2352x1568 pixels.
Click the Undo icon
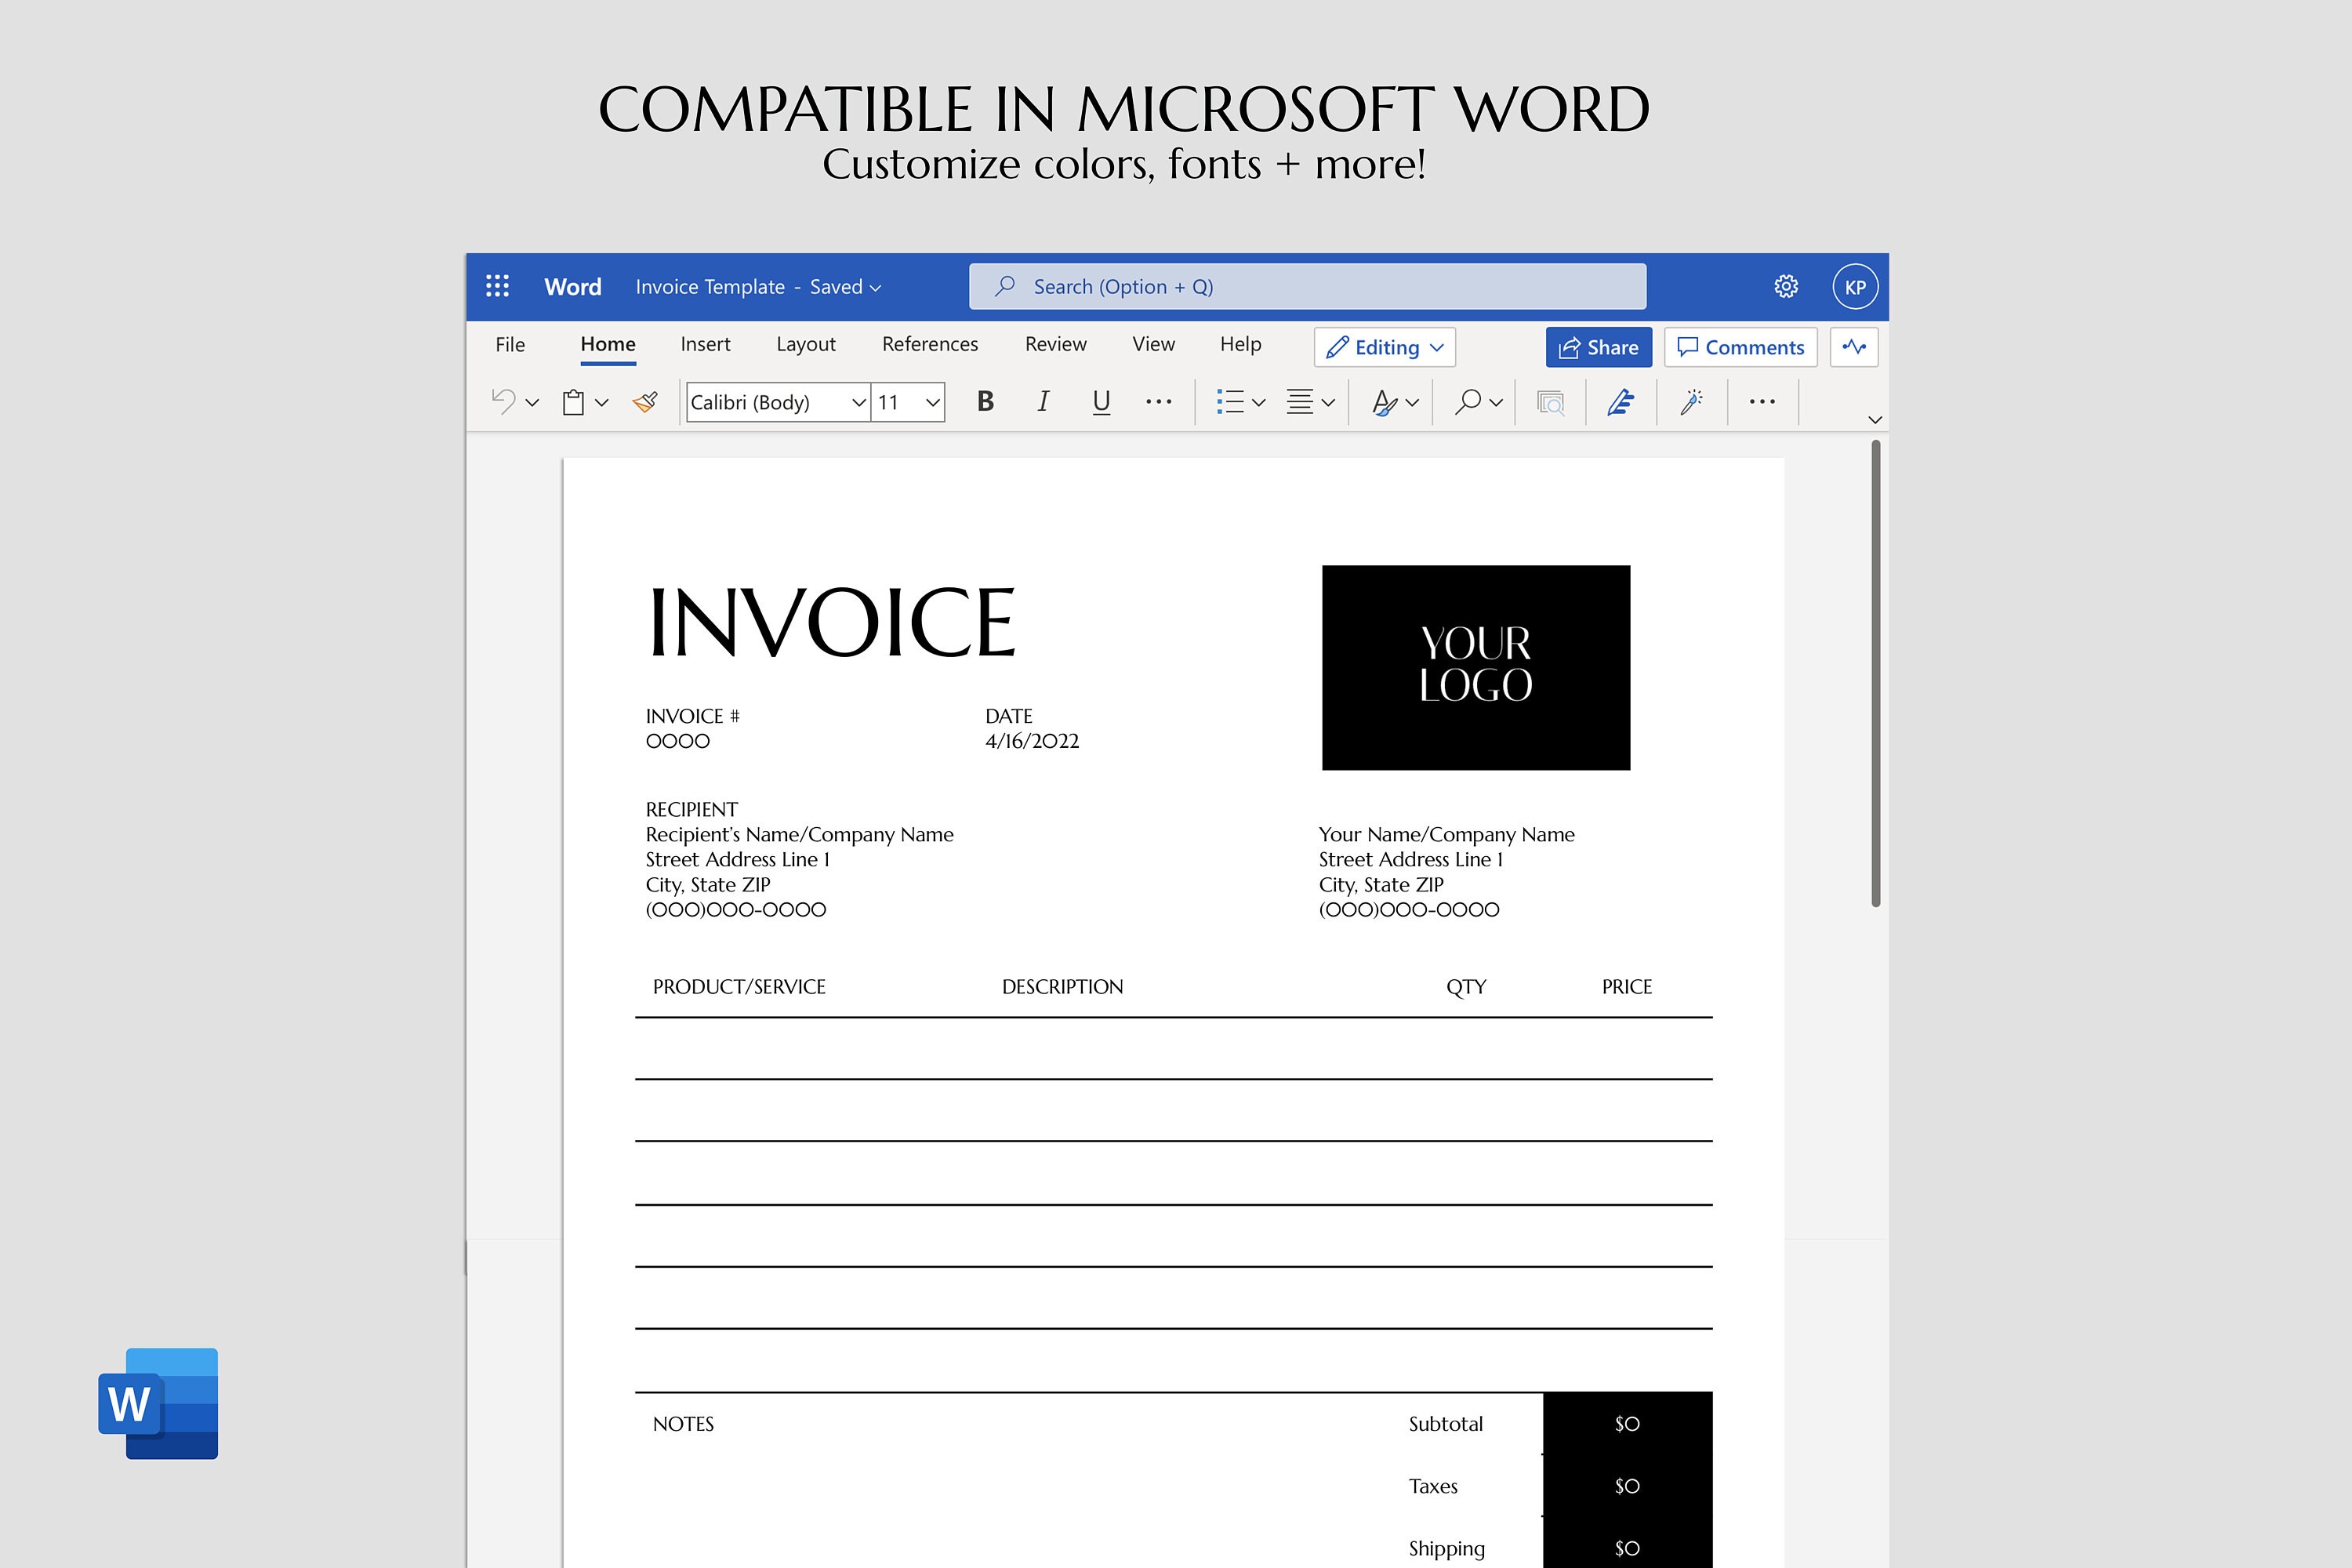[x=505, y=401]
